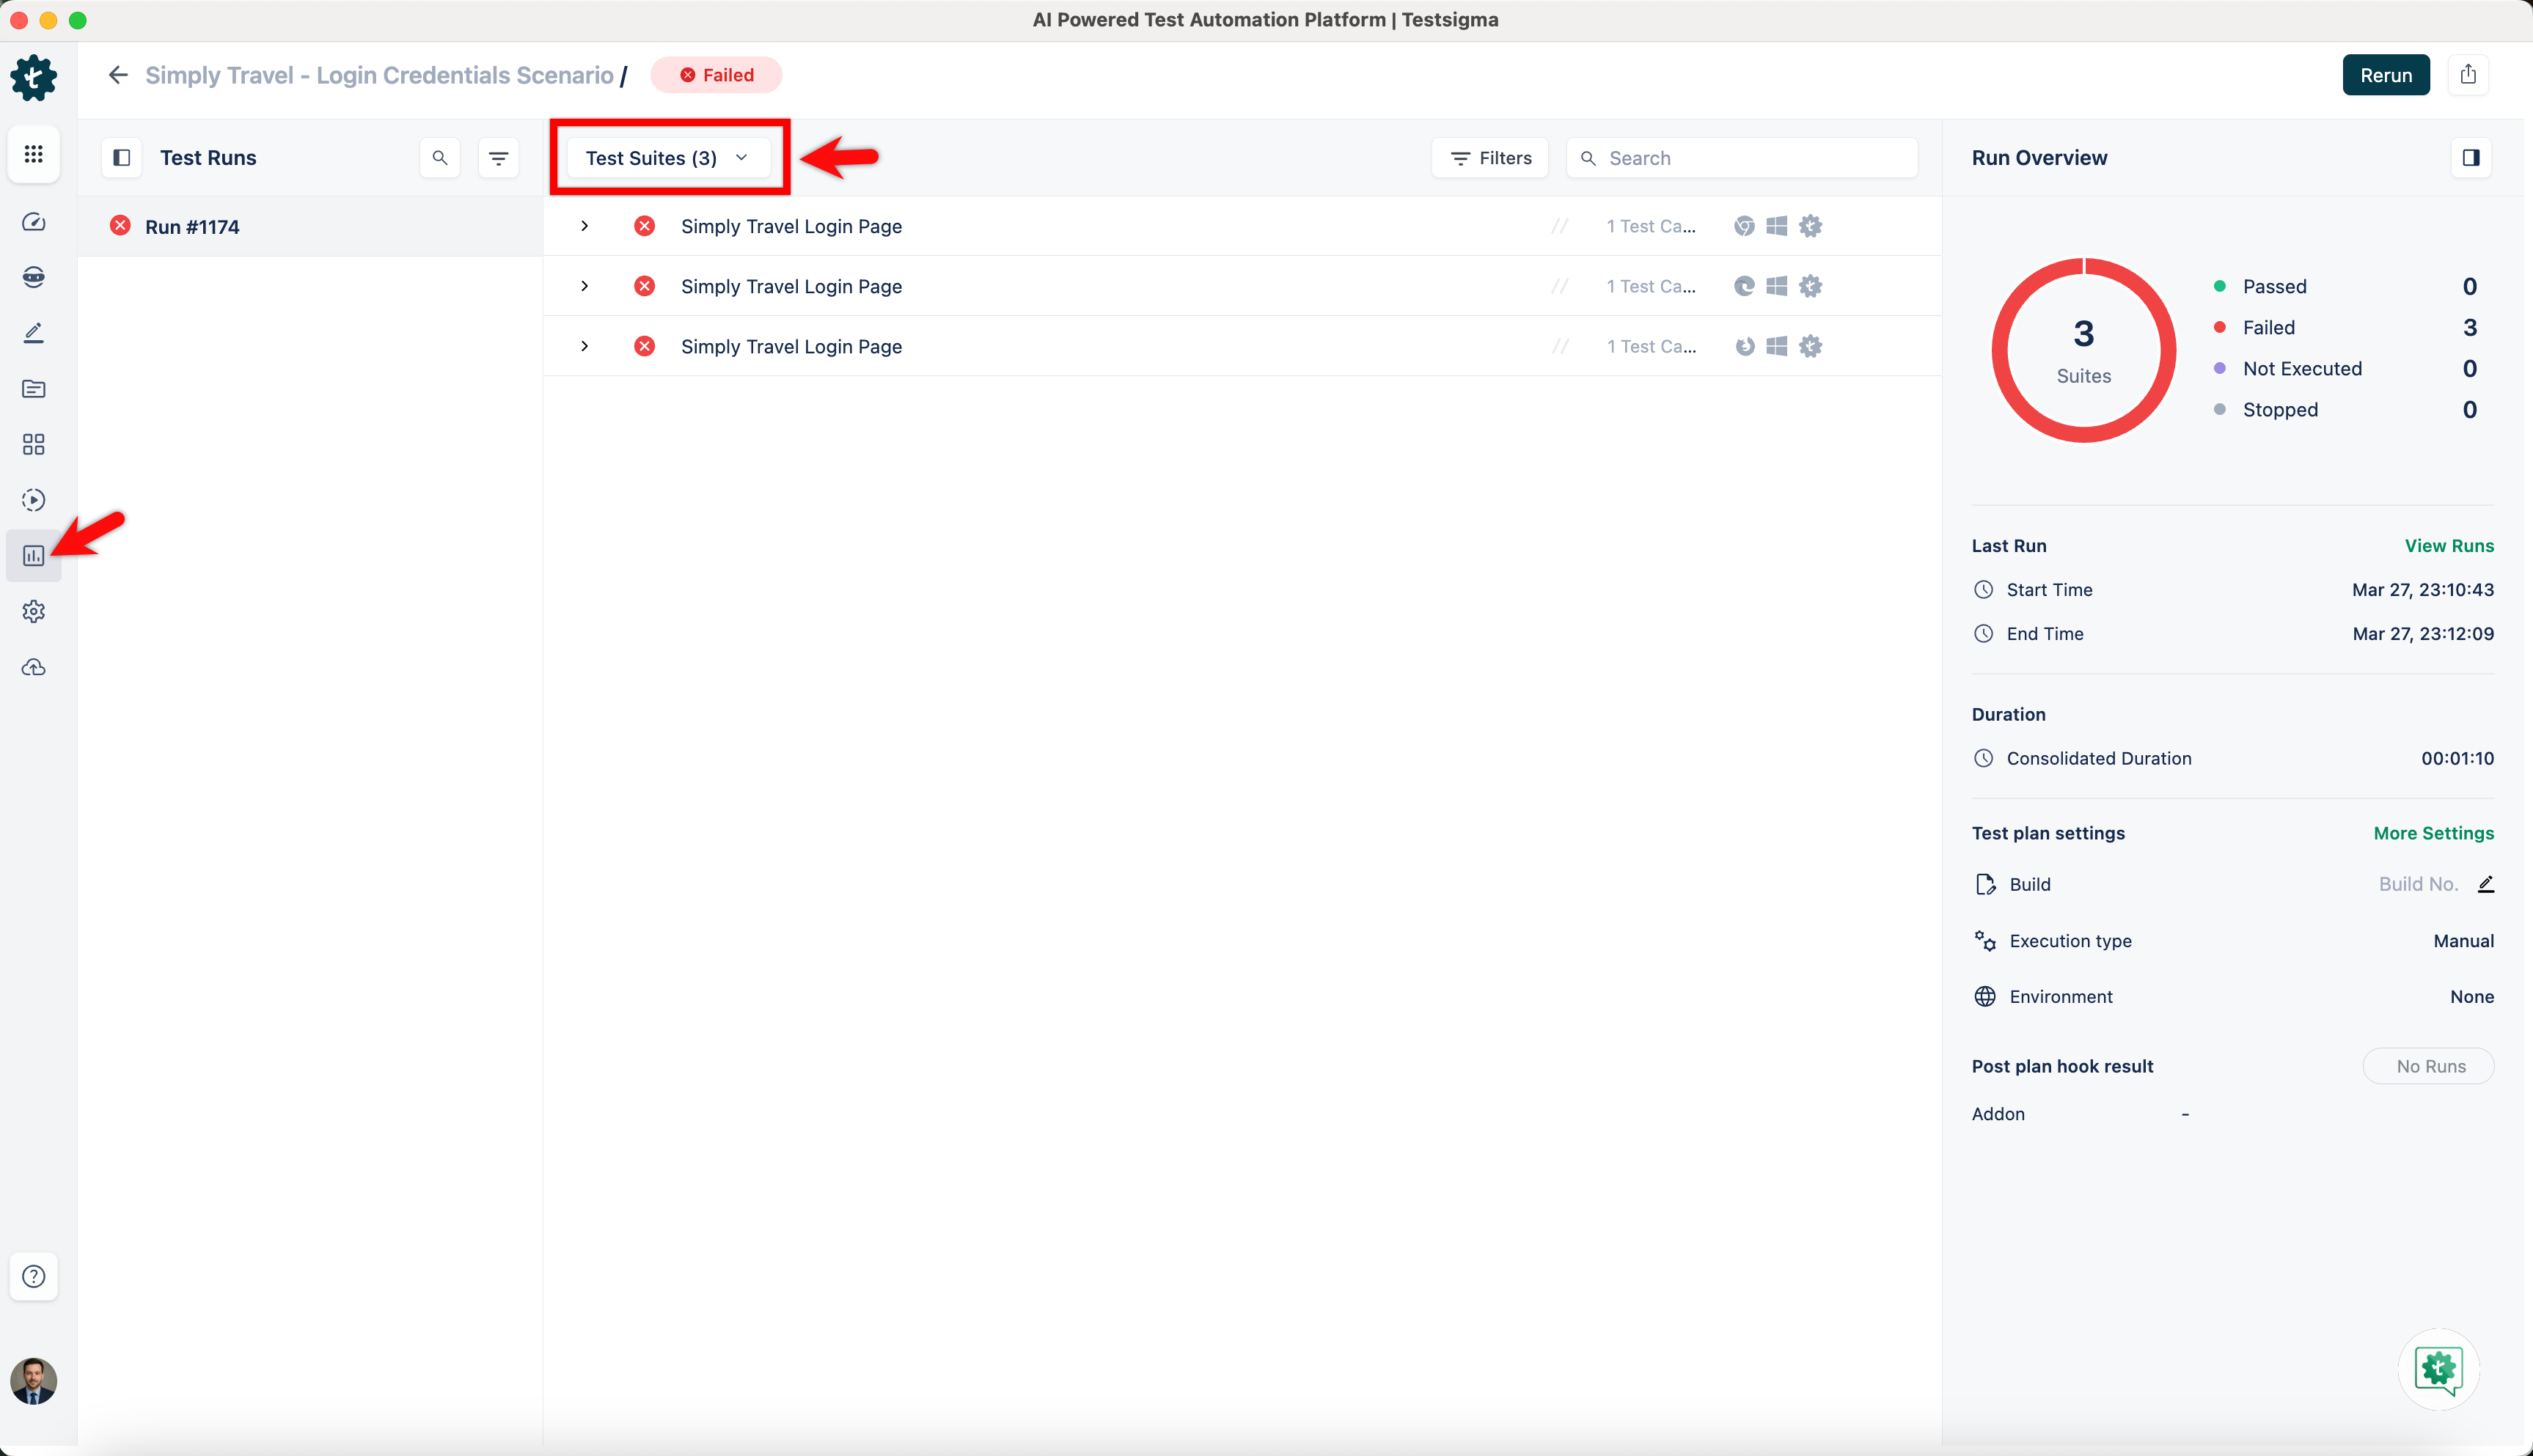The width and height of the screenshot is (2533, 1456).
Task: Open the Testsigma chatbot assistant icon
Action: pos(2438,1369)
